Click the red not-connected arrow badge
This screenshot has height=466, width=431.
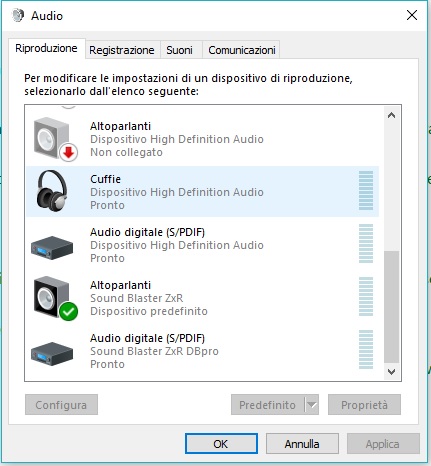click(69, 153)
